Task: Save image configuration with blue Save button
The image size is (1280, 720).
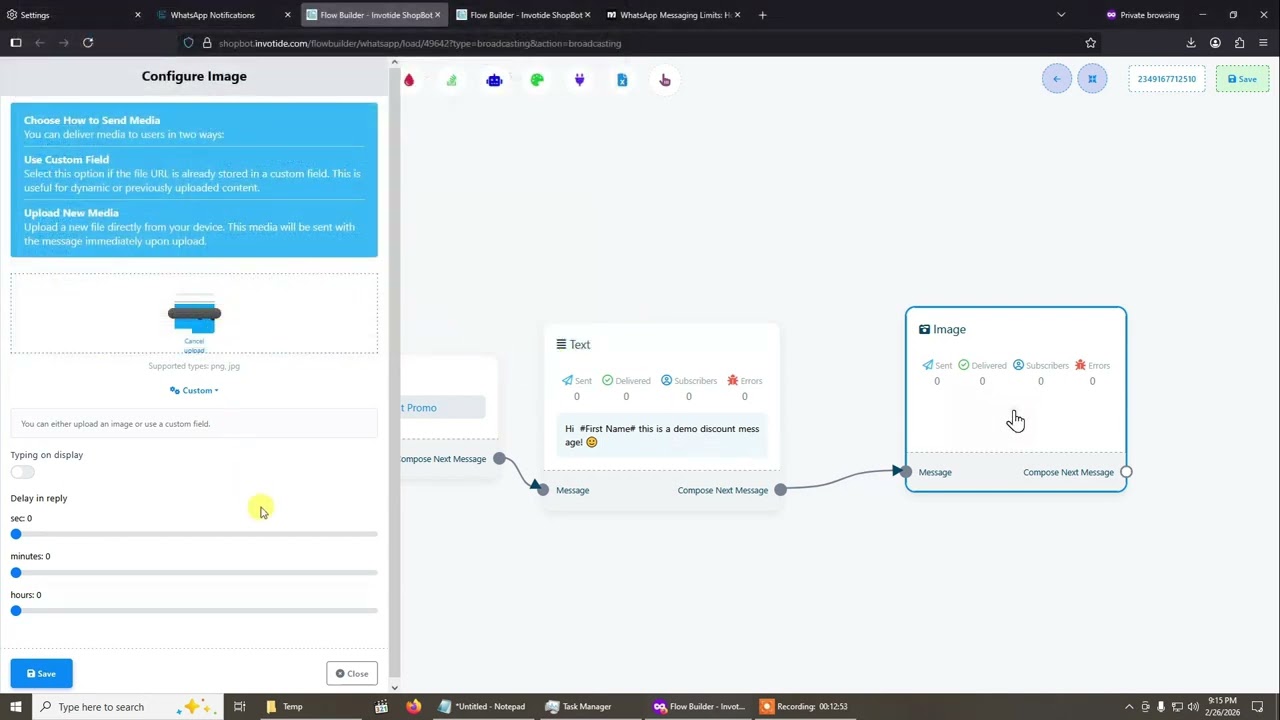Action: click(x=41, y=673)
